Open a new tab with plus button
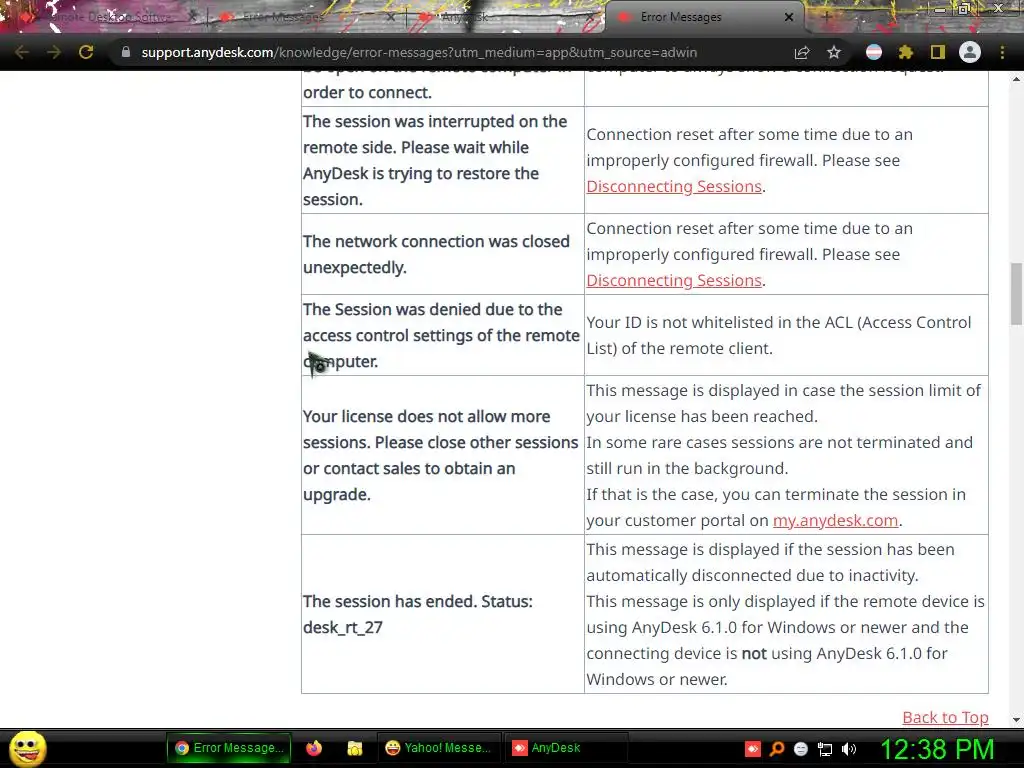This screenshot has height=768, width=1024. coord(827,17)
